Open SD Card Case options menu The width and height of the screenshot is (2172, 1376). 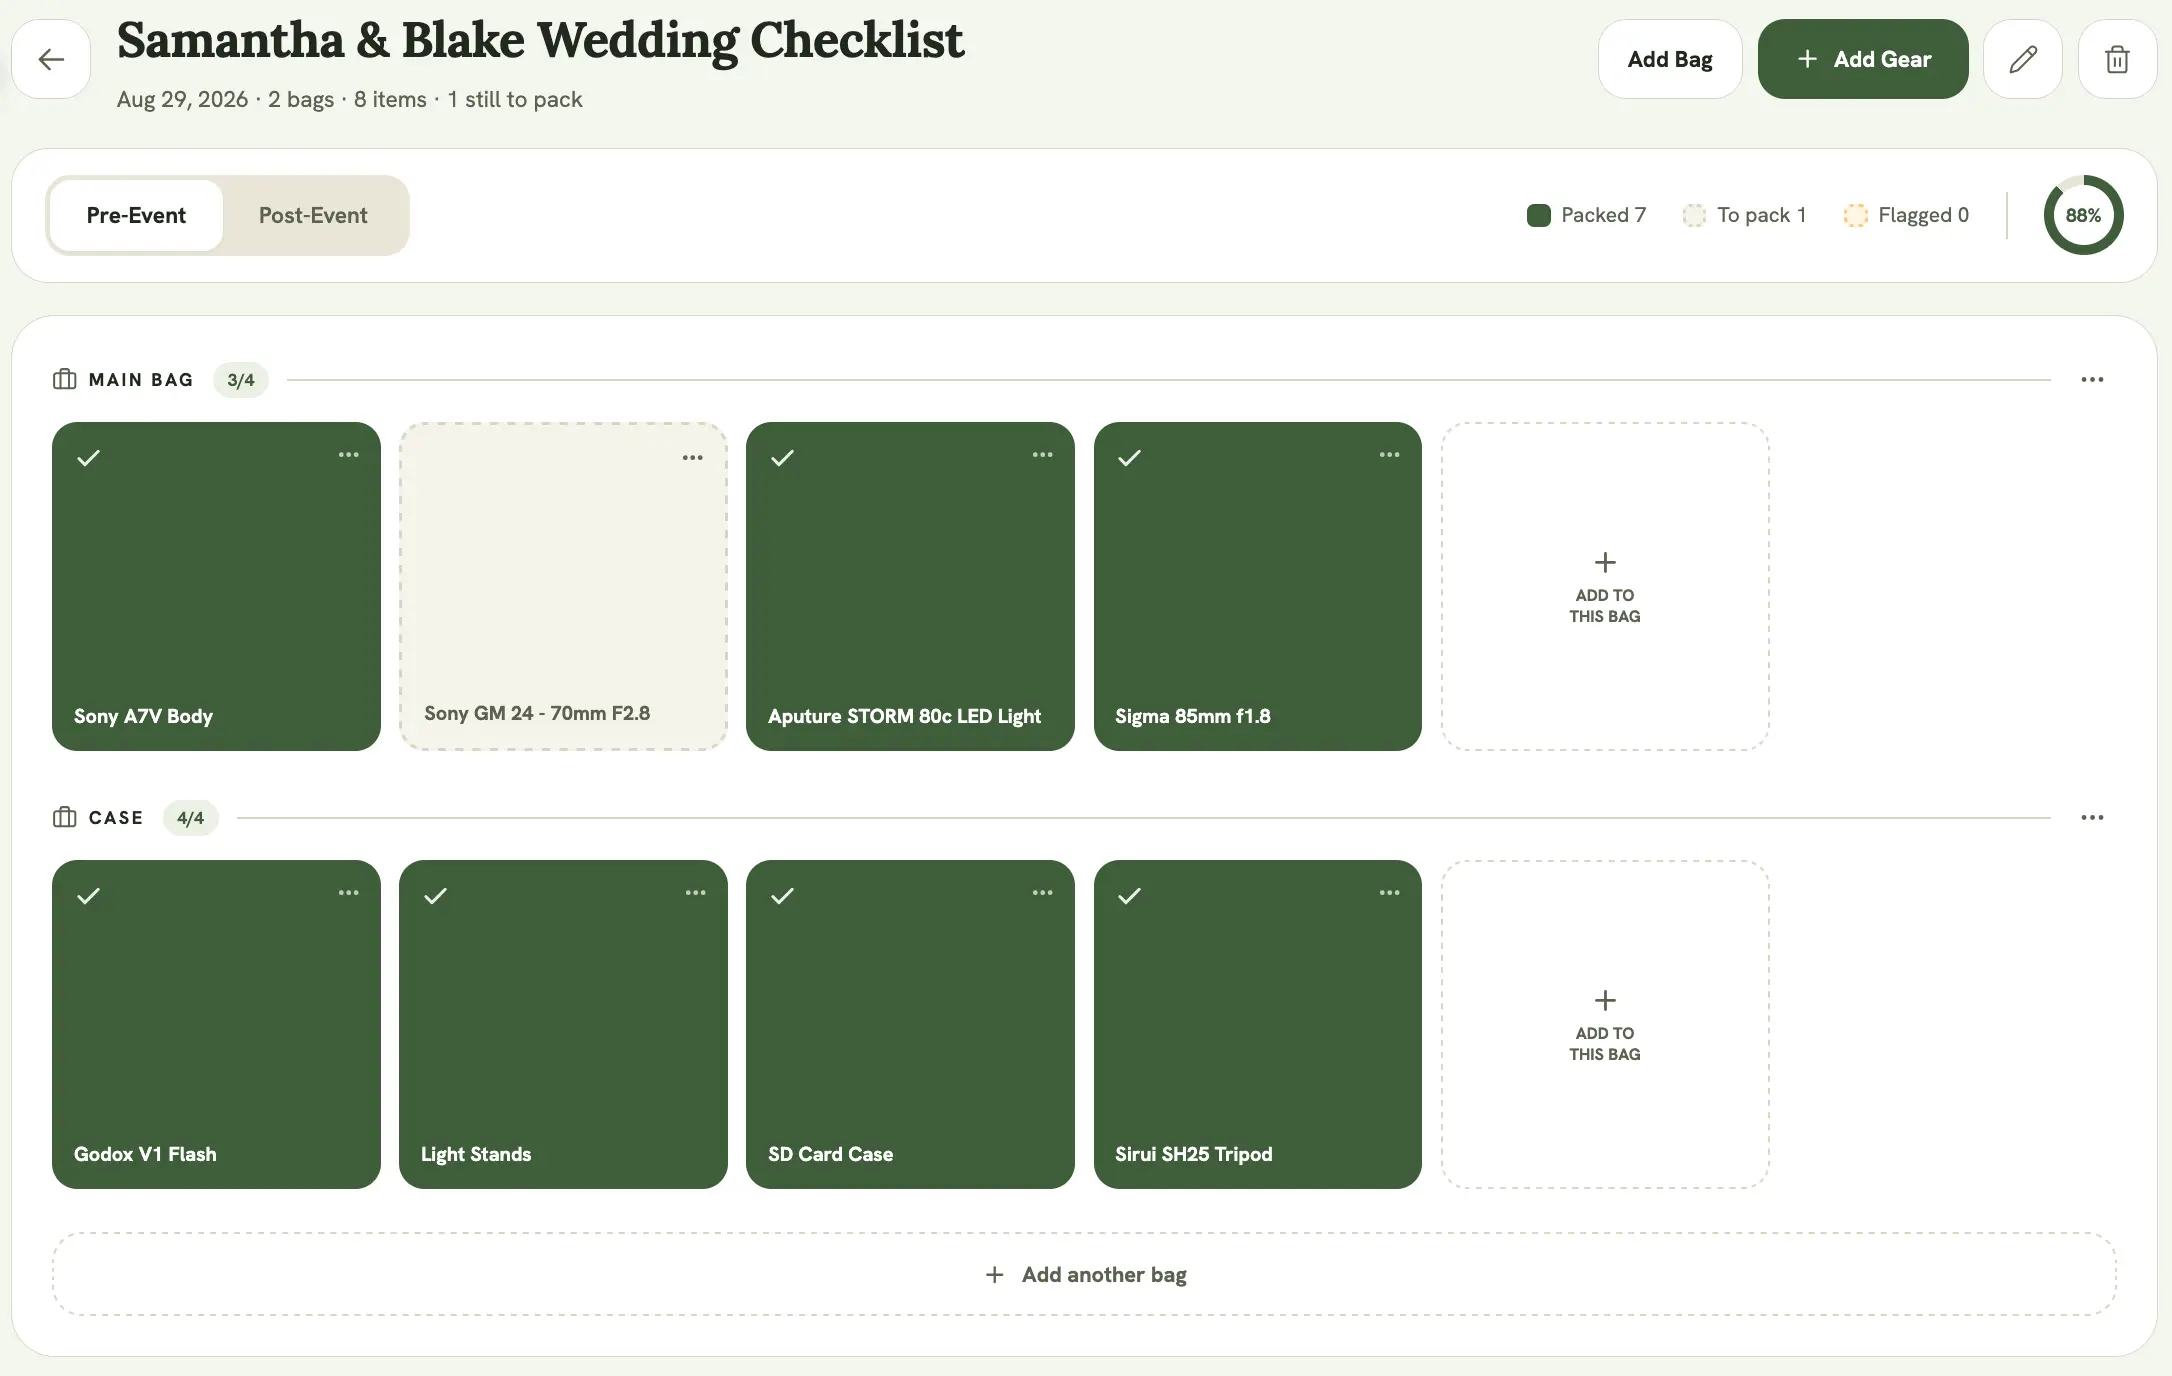pyautogui.click(x=1042, y=893)
